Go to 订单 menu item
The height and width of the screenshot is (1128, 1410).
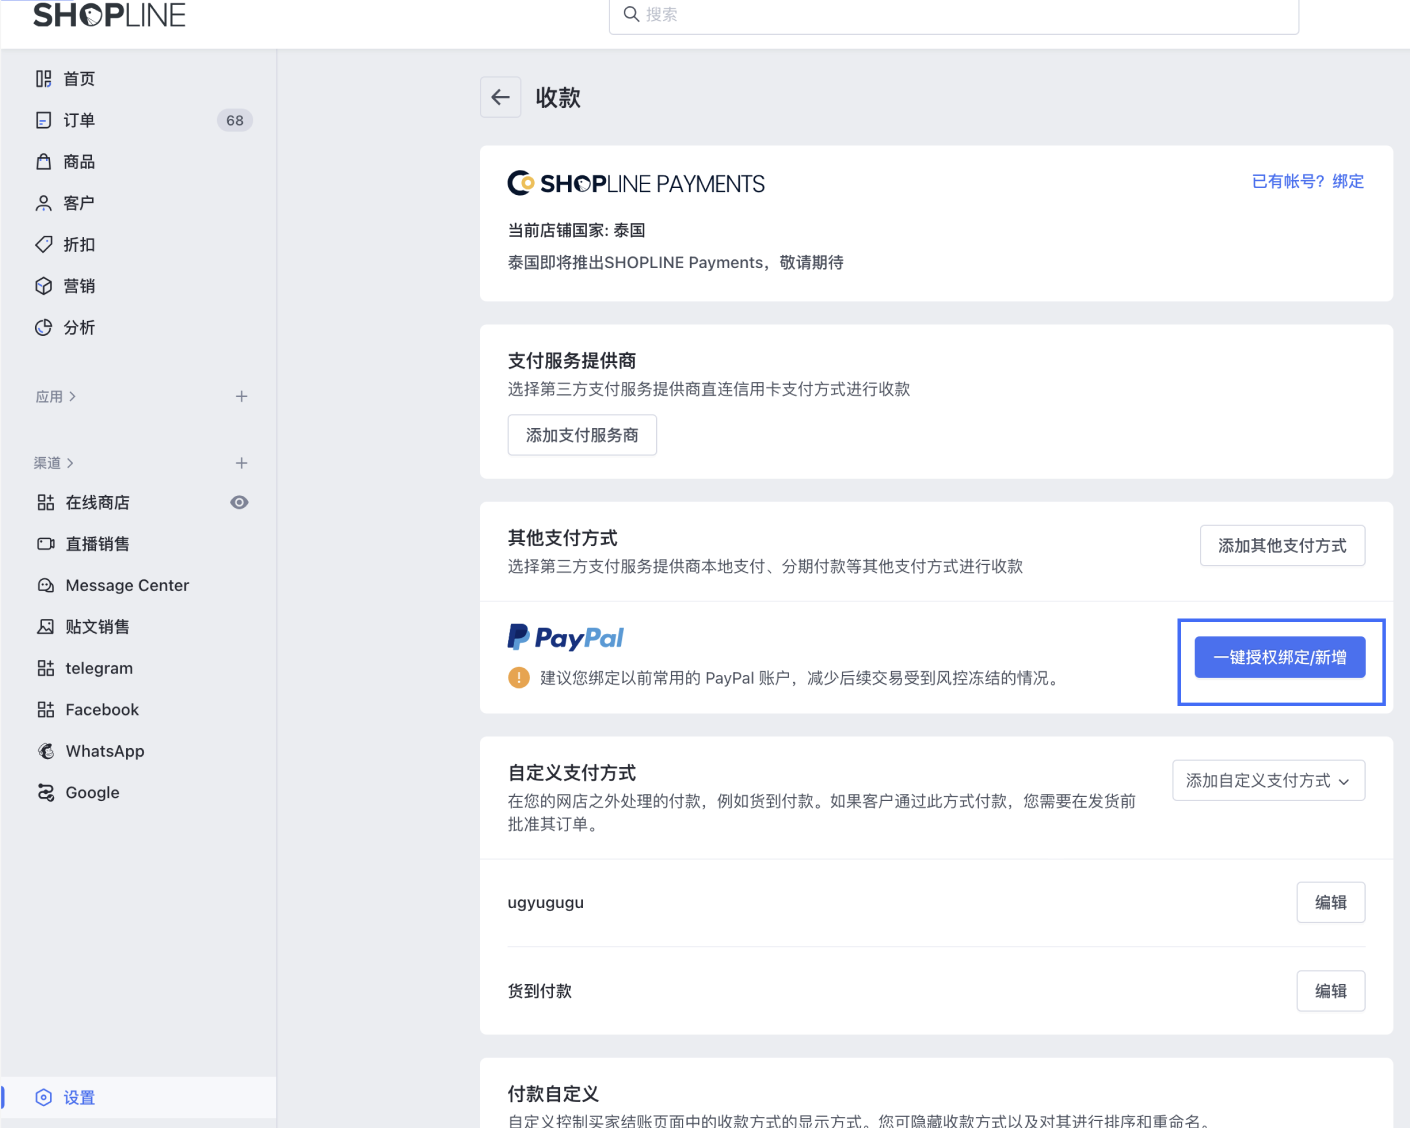pyautogui.click(x=79, y=120)
